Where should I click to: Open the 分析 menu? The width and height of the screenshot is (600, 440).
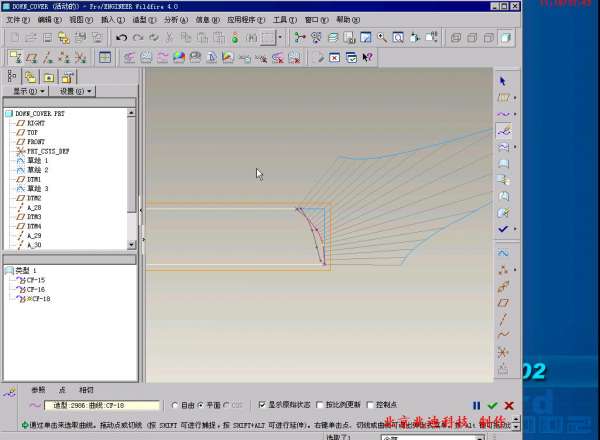(x=172, y=19)
